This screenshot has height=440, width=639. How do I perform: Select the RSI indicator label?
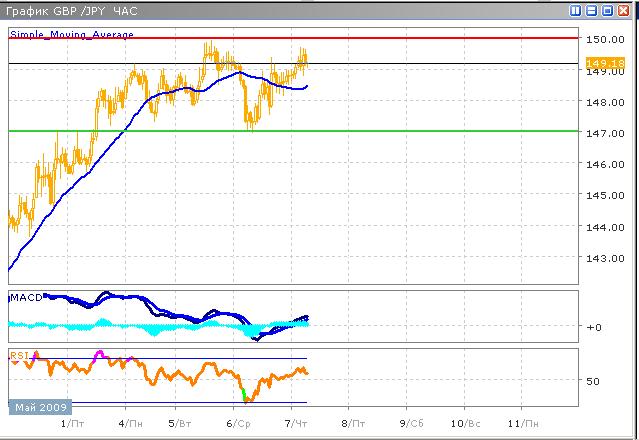coord(19,355)
